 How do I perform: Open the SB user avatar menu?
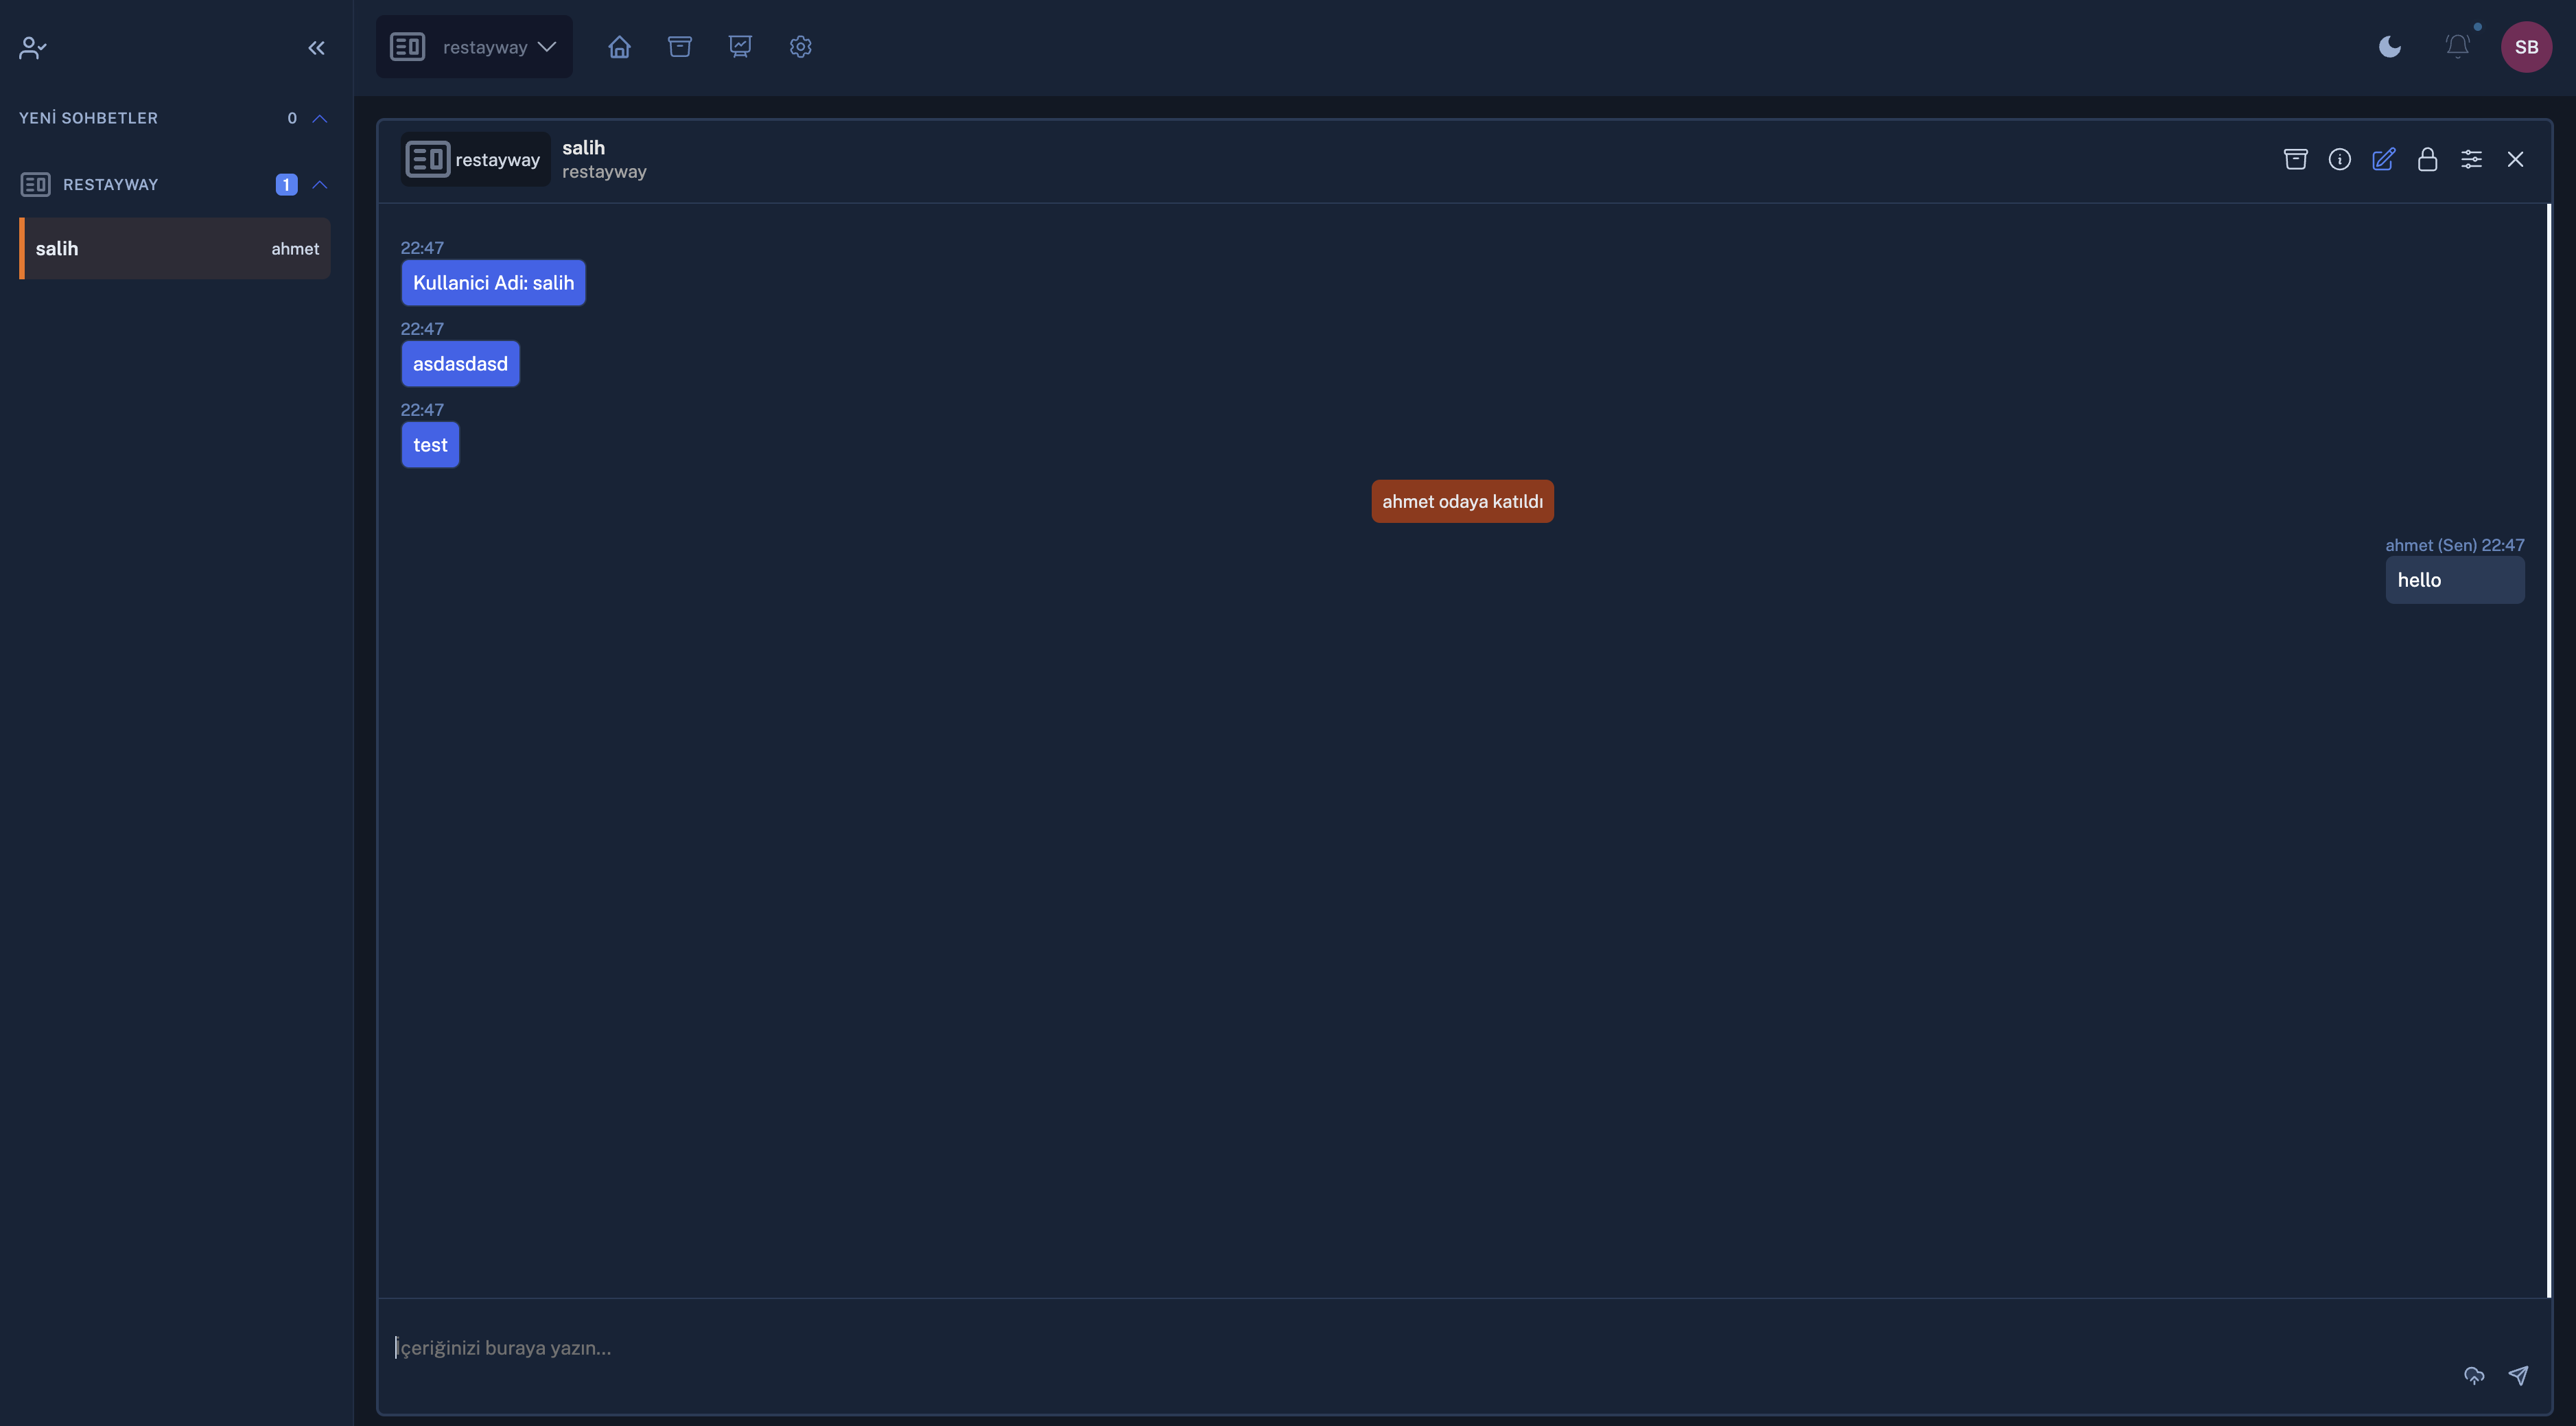2526,47
